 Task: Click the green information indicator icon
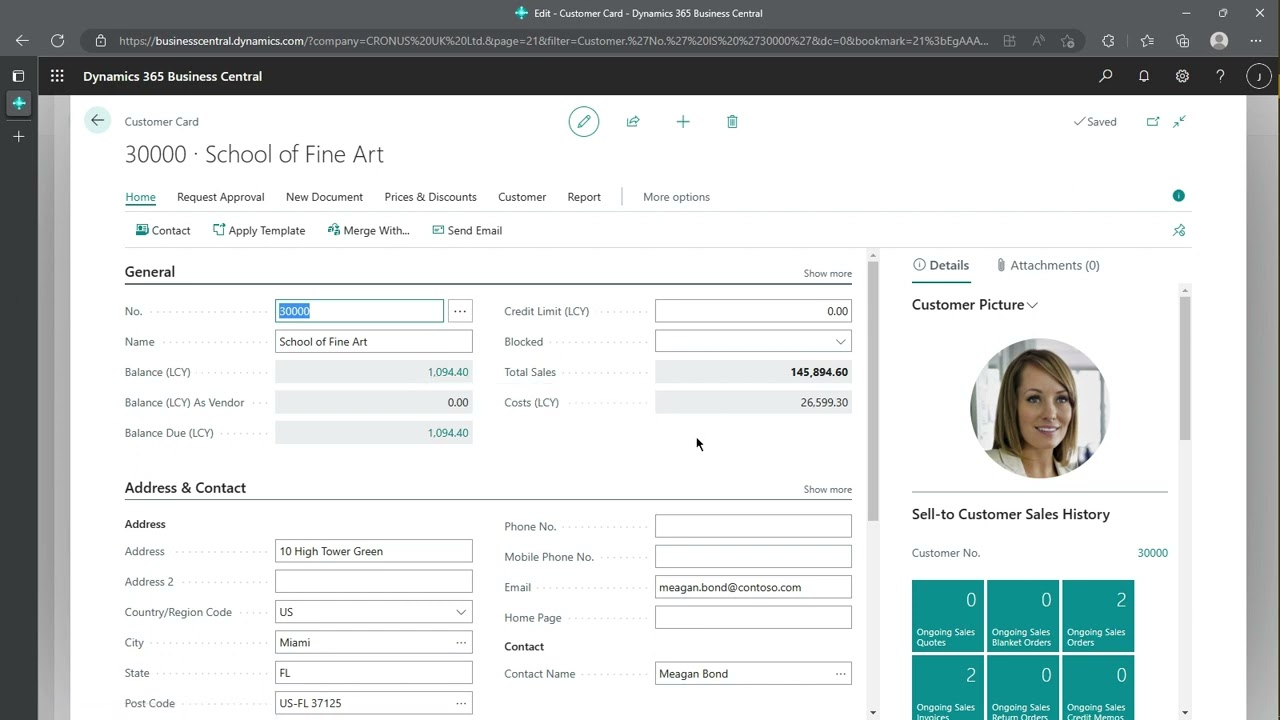click(x=1178, y=196)
